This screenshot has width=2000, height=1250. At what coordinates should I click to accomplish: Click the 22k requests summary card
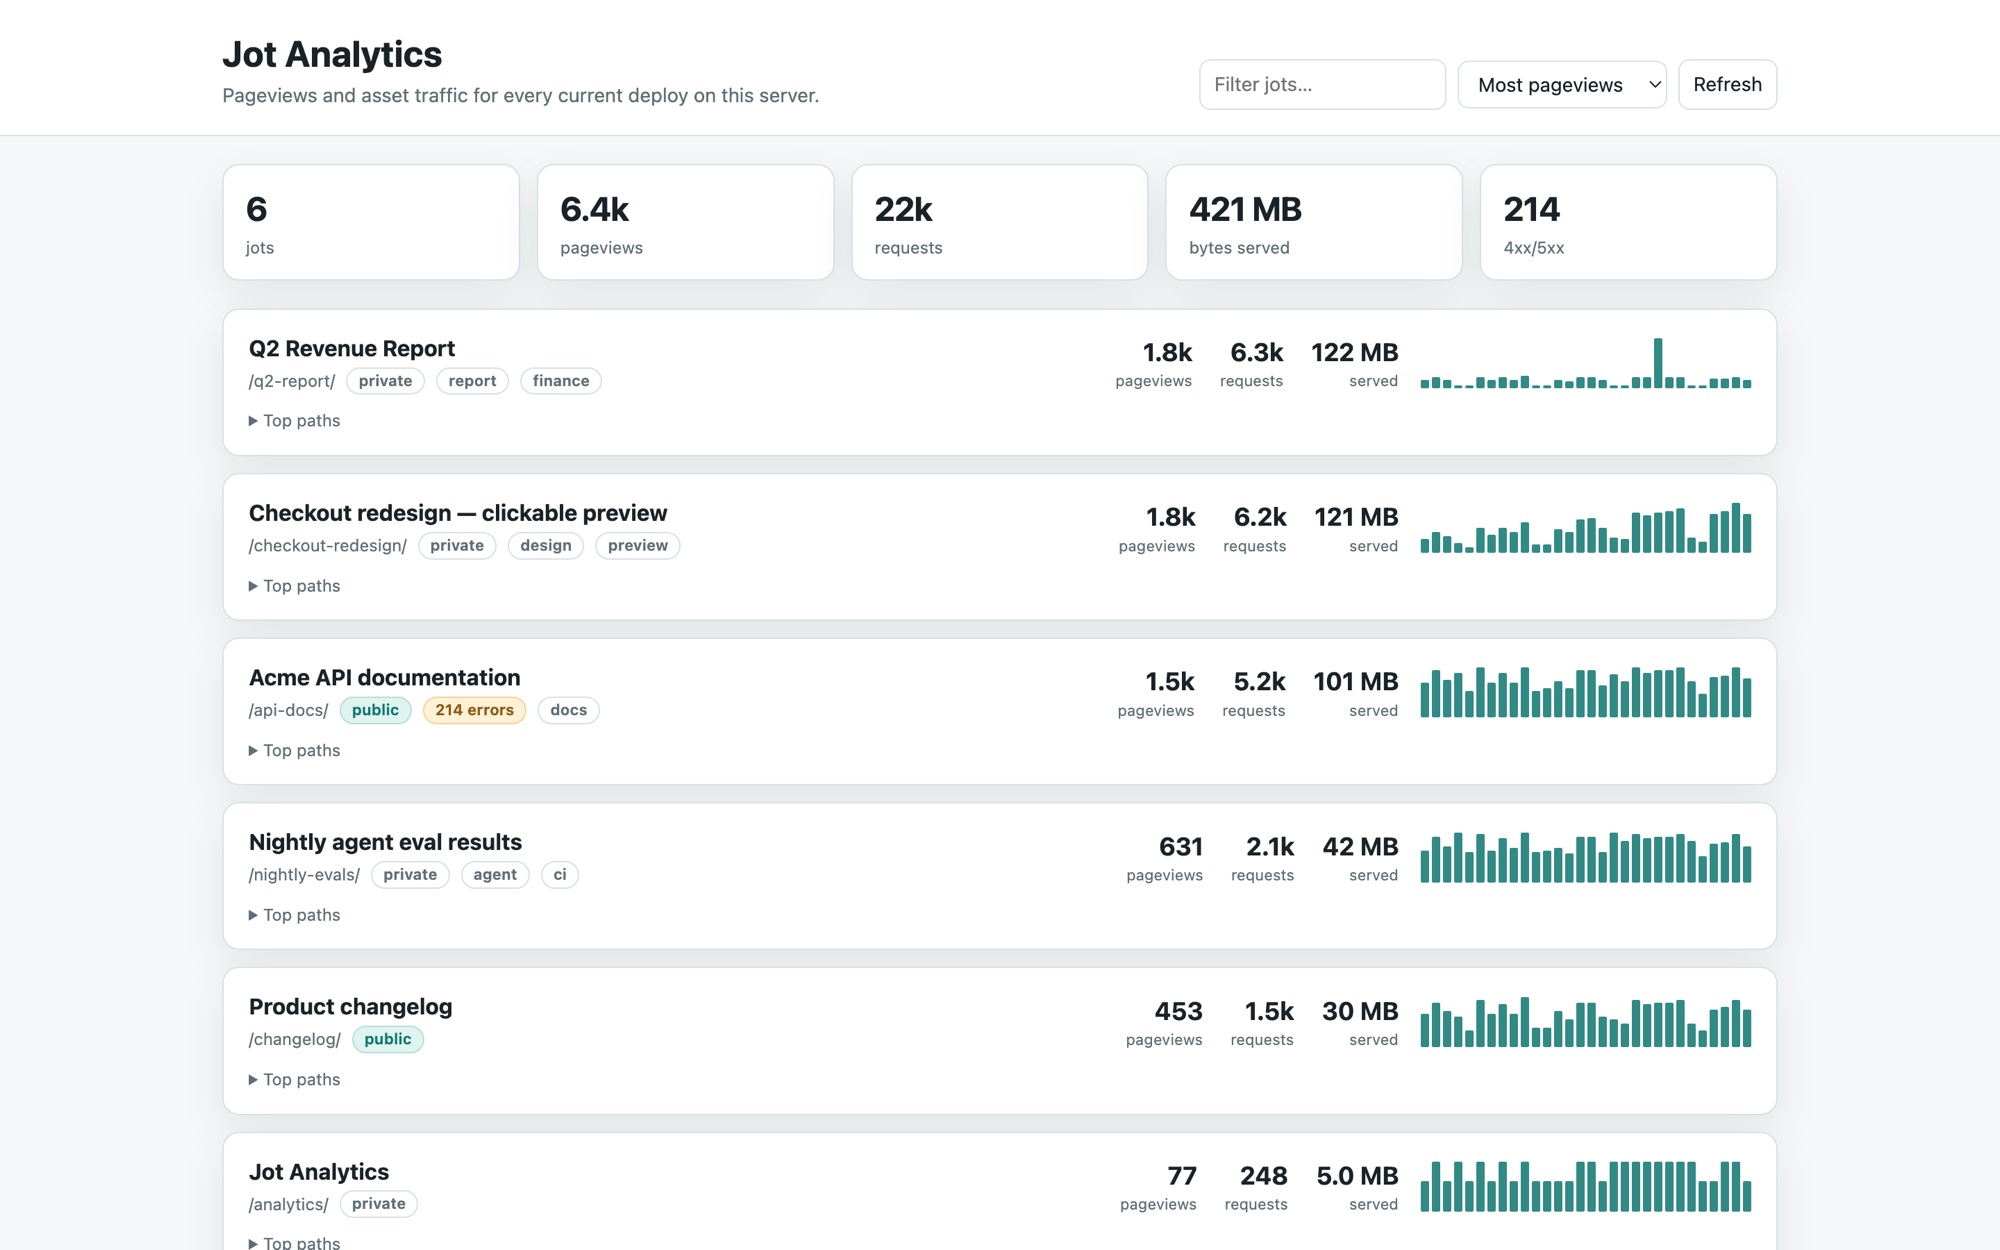tap(1000, 222)
